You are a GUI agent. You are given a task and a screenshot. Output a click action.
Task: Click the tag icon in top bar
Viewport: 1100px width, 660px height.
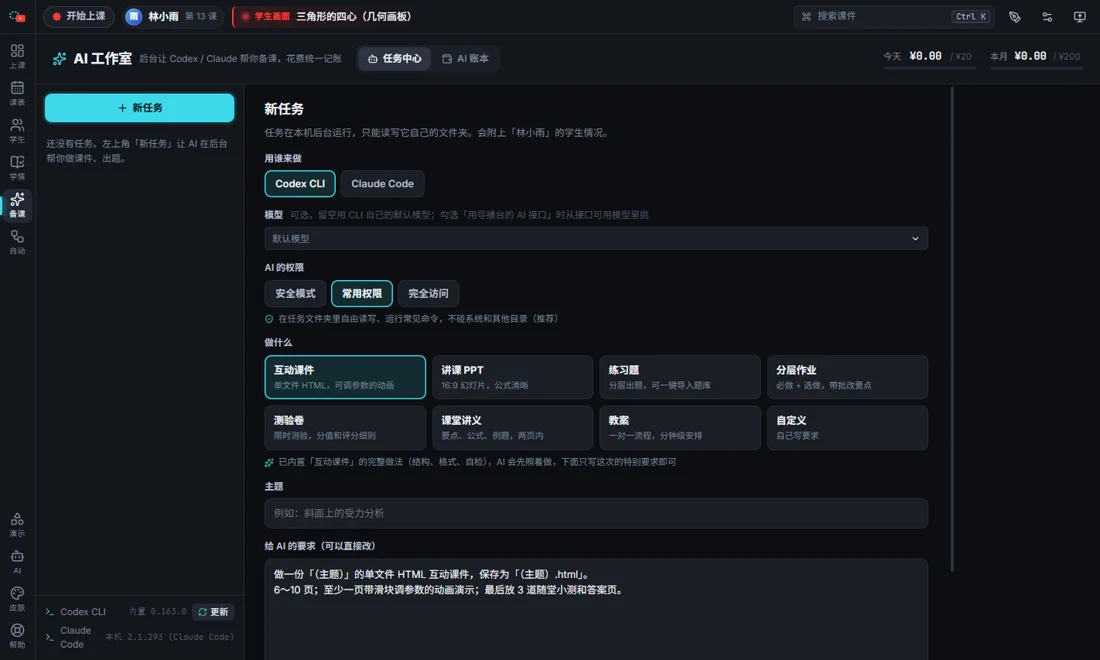click(x=1014, y=17)
